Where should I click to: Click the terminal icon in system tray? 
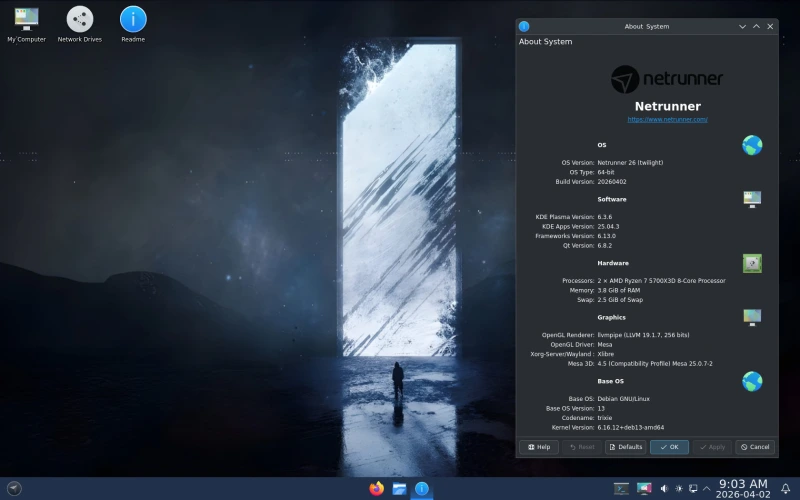621,489
